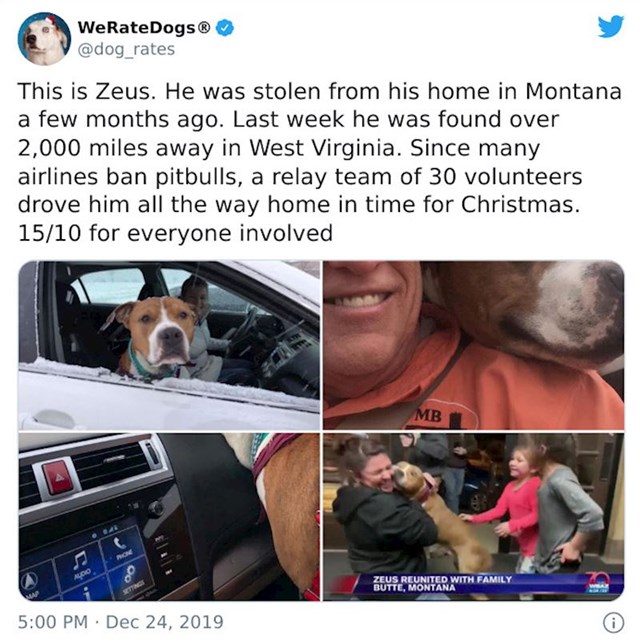
Task: Click the Phone icon on dashboard screen
Action: point(120,545)
